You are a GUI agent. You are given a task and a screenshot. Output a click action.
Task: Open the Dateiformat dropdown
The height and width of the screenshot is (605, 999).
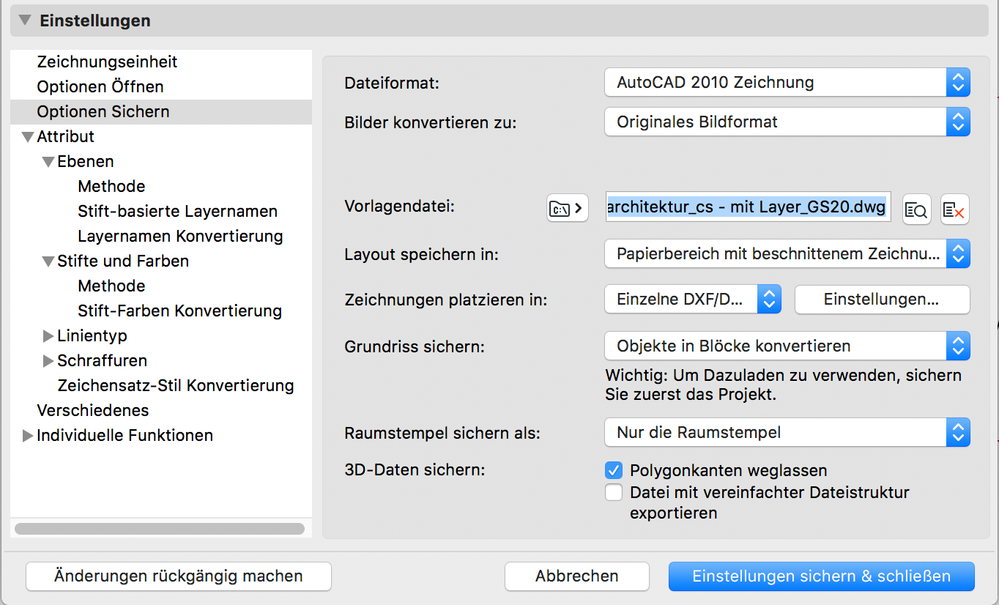787,82
